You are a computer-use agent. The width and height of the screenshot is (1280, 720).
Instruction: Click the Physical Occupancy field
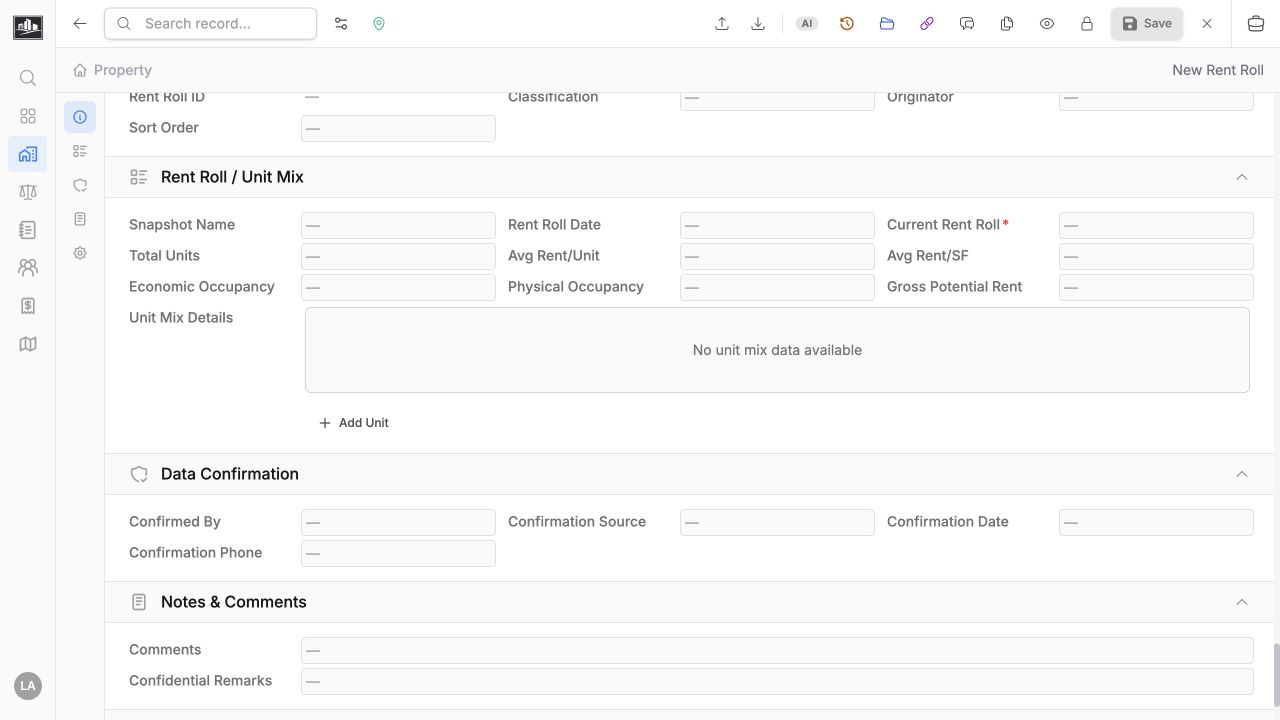coord(777,287)
